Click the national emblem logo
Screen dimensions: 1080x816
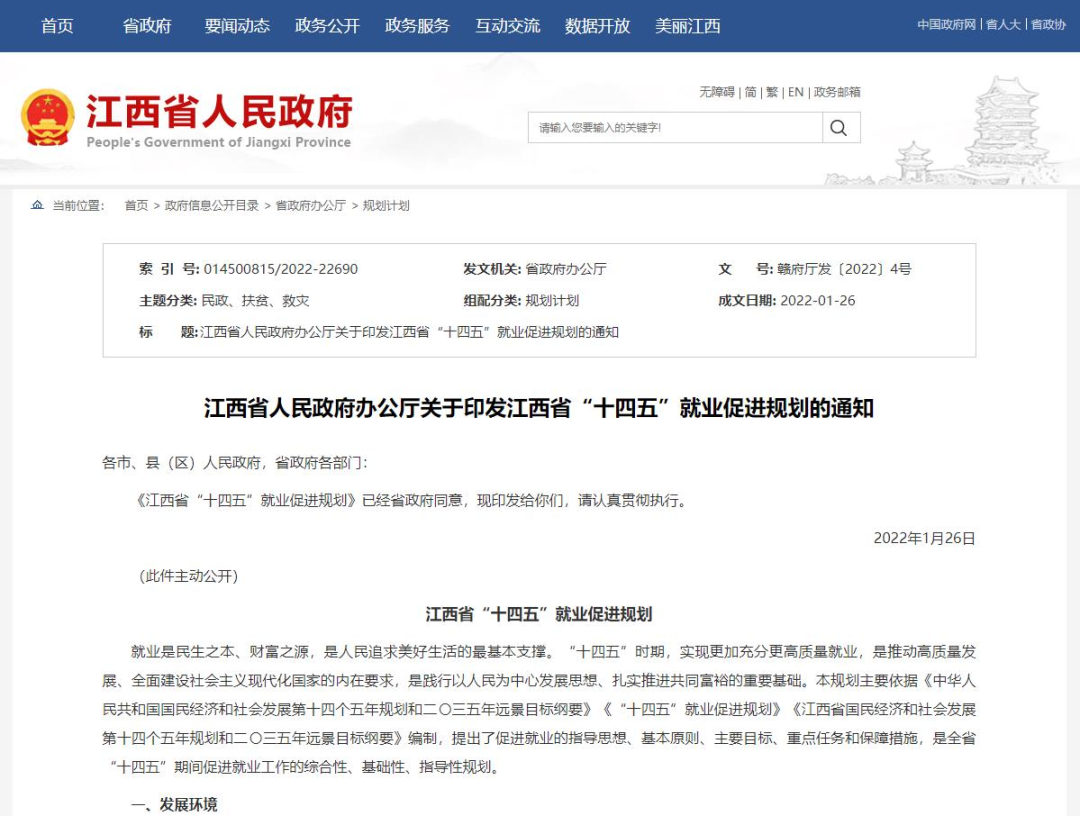tap(48, 118)
